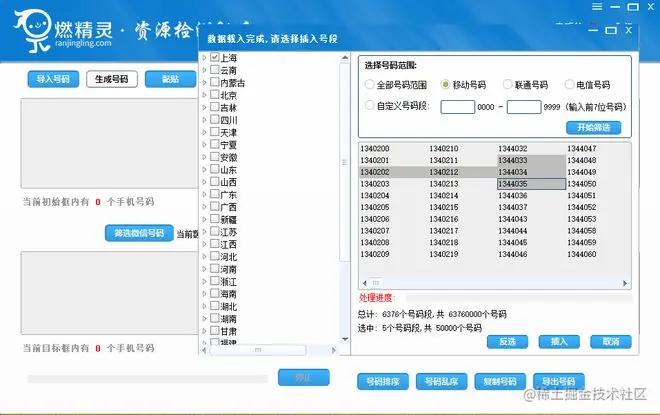
Task: Click right arrow of province tree horizontal scrollbar
Action: (333, 350)
